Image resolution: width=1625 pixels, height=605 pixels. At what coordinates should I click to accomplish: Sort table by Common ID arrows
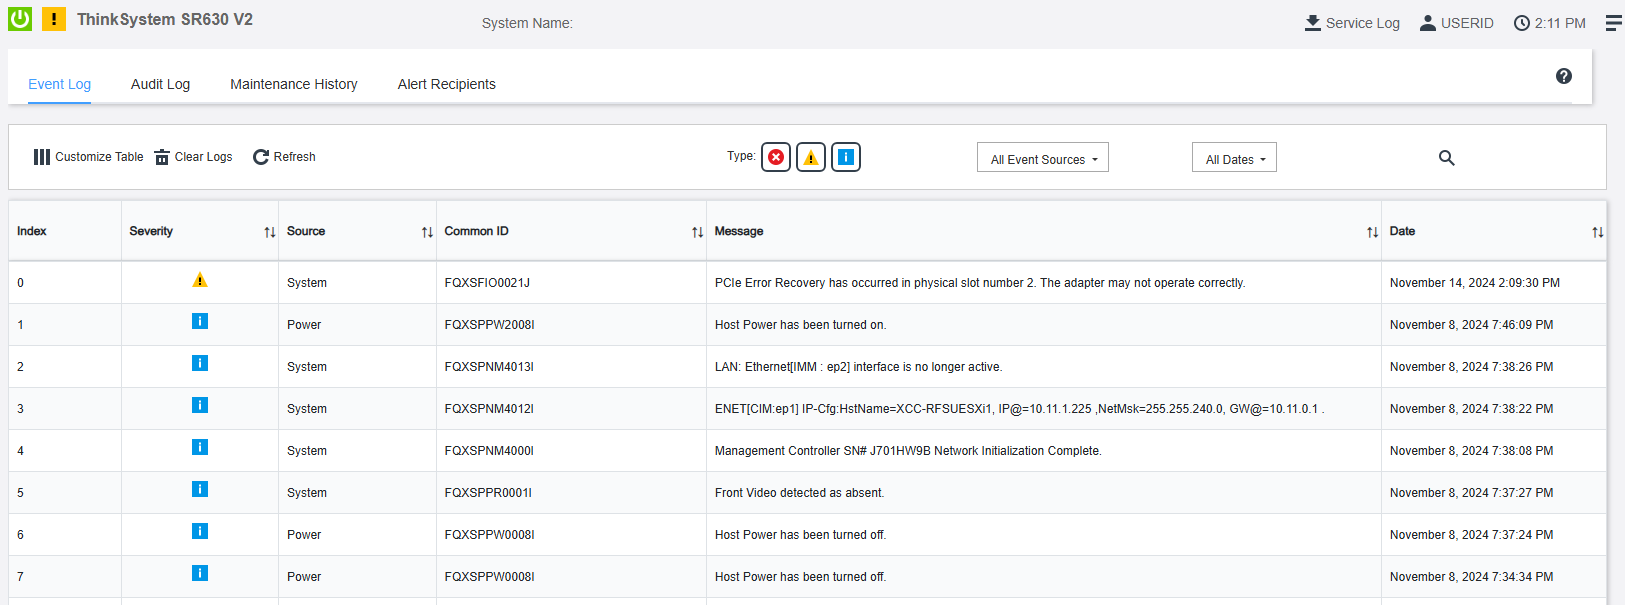[x=697, y=232]
